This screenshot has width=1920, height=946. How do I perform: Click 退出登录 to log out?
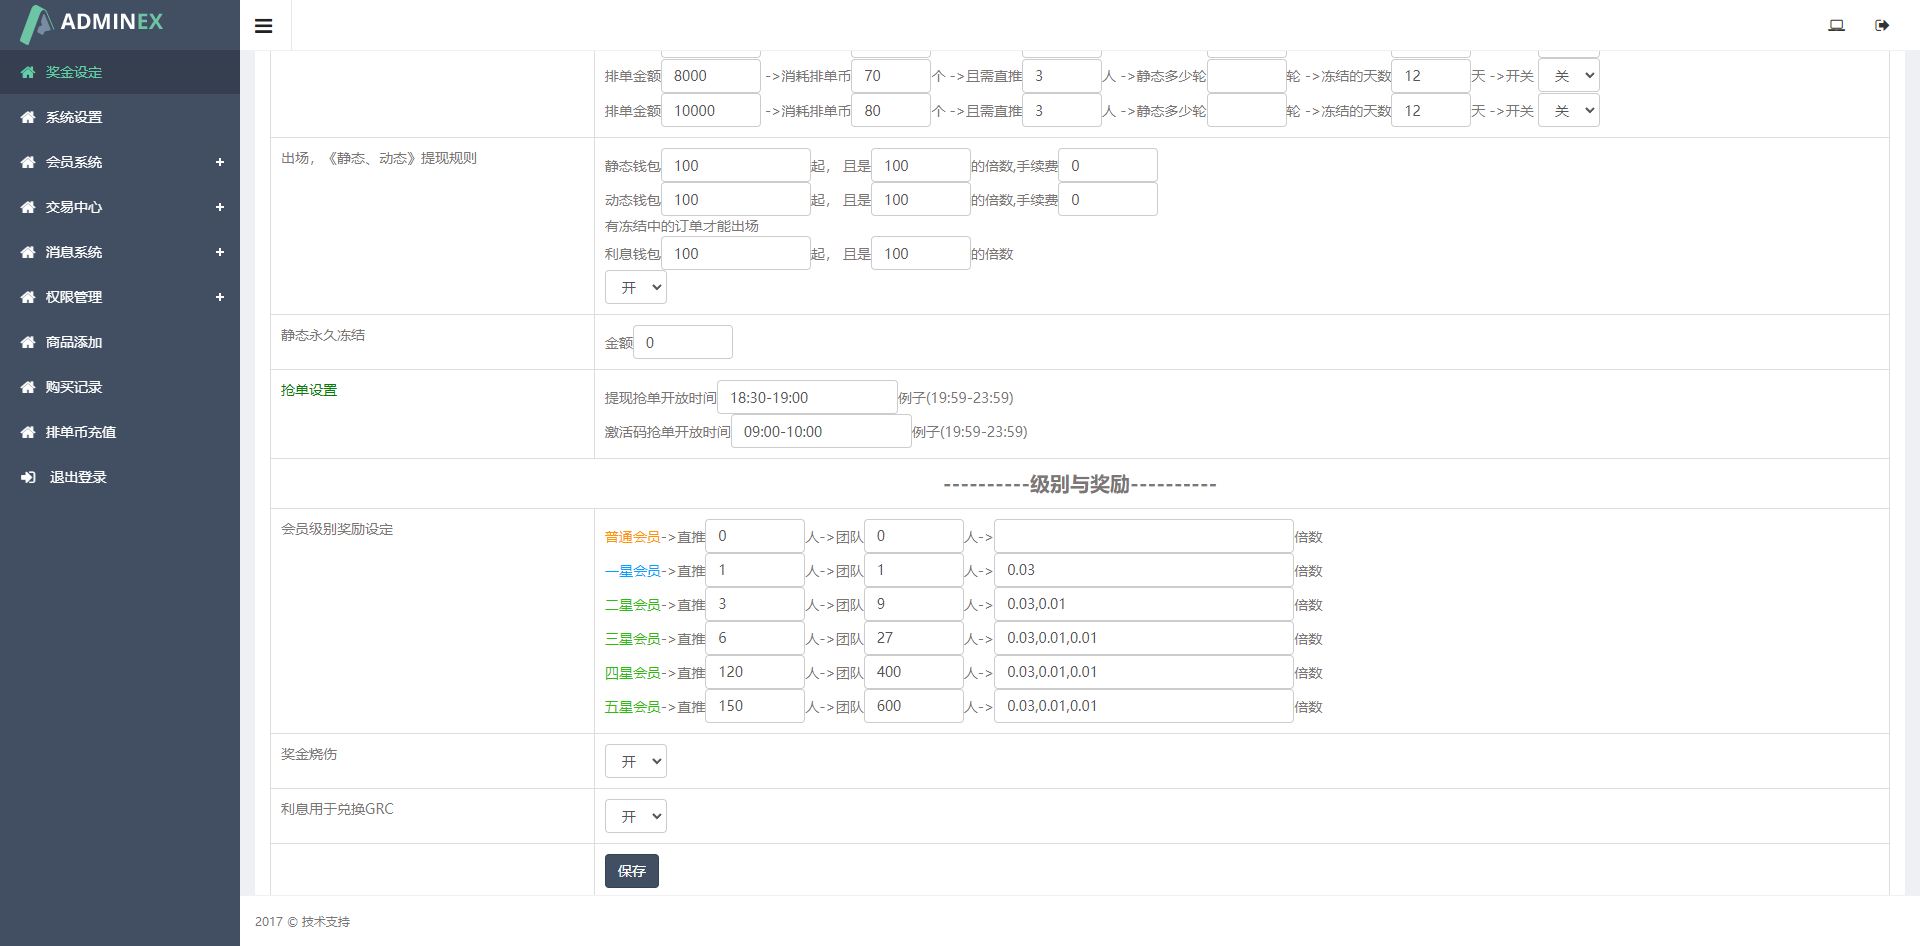click(x=120, y=477)
